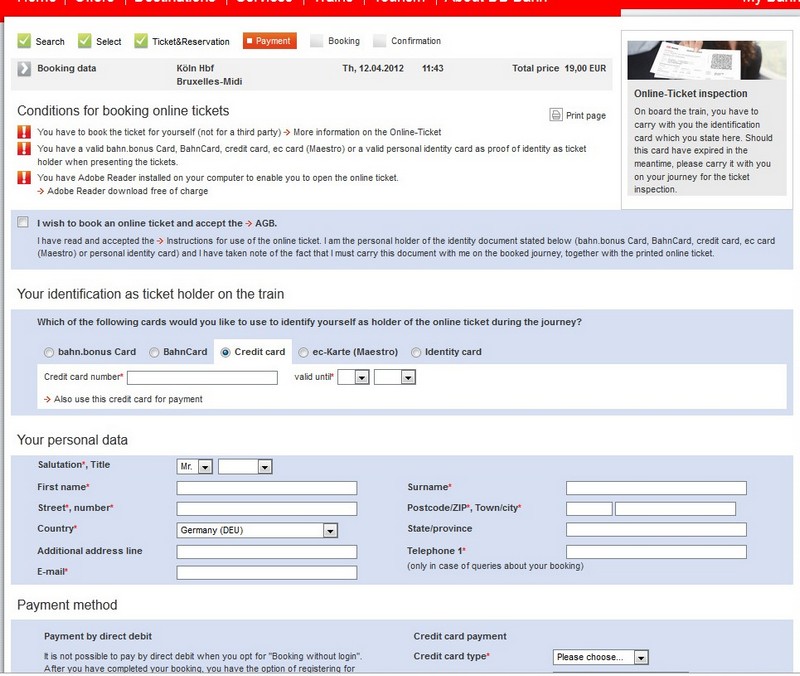
Task: Open More information on the Online-Ticket link
Action: coord(367,132)
